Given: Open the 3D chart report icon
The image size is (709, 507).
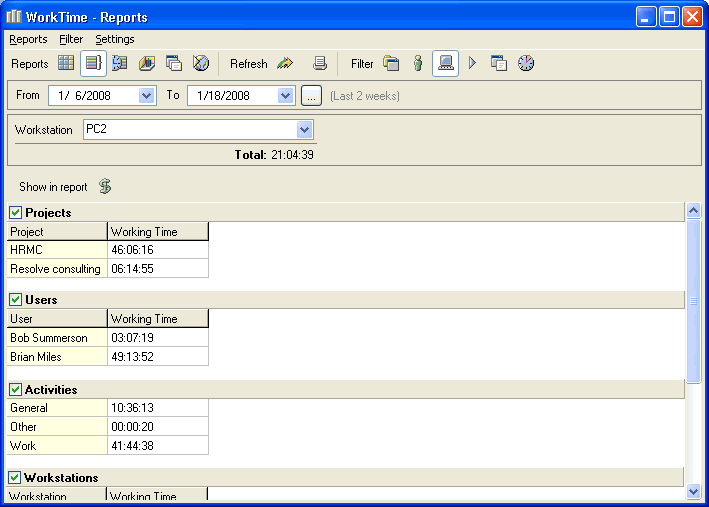Looking at the screenshot, I should click(x=147, y=63).
